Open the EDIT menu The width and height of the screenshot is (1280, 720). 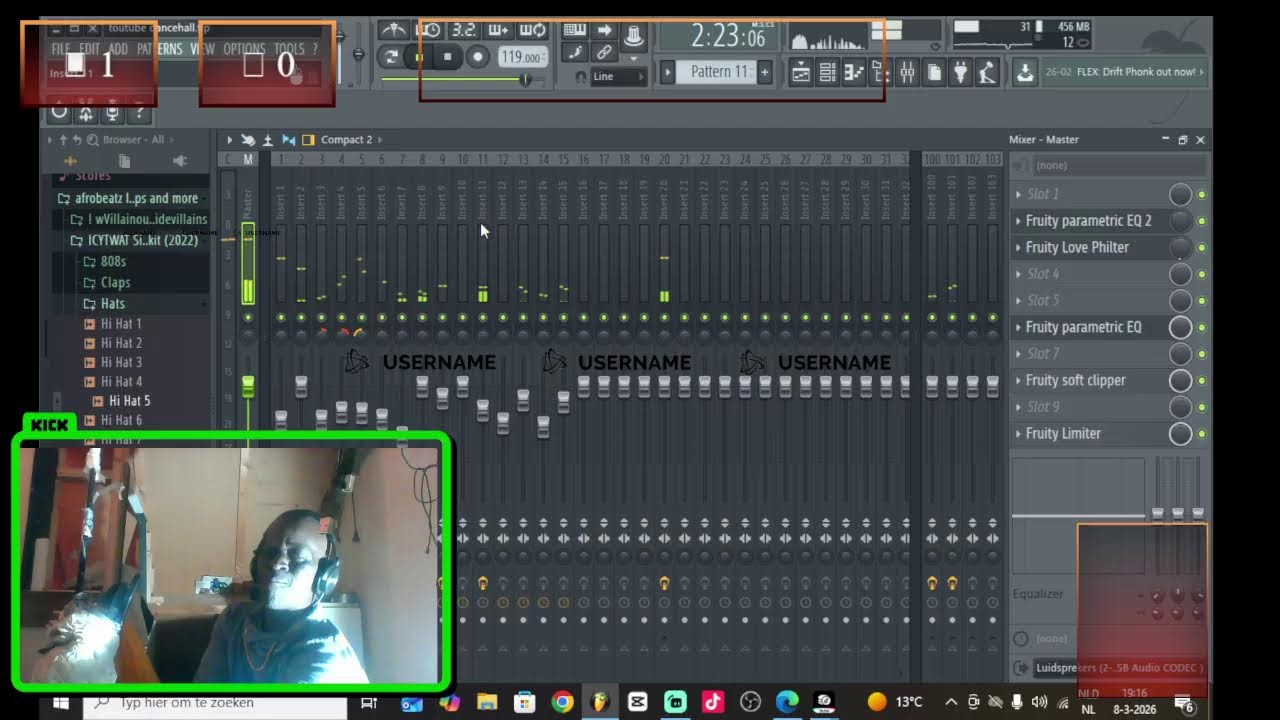tap(90, 48)
